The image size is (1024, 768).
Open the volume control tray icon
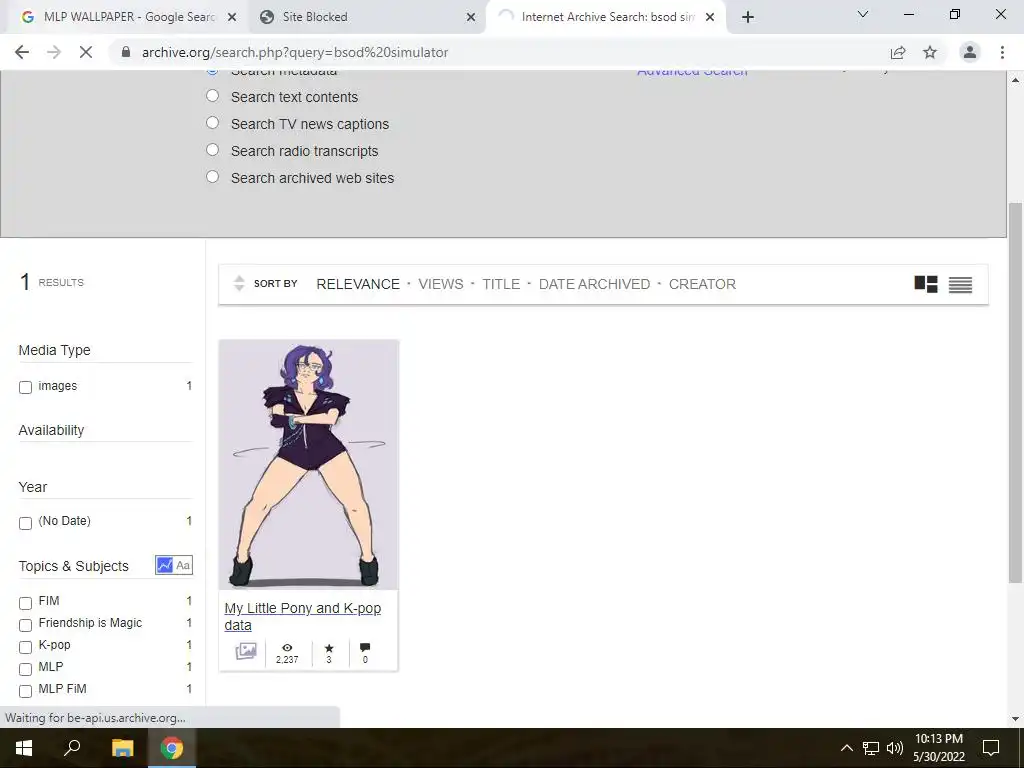coord(895,748)
